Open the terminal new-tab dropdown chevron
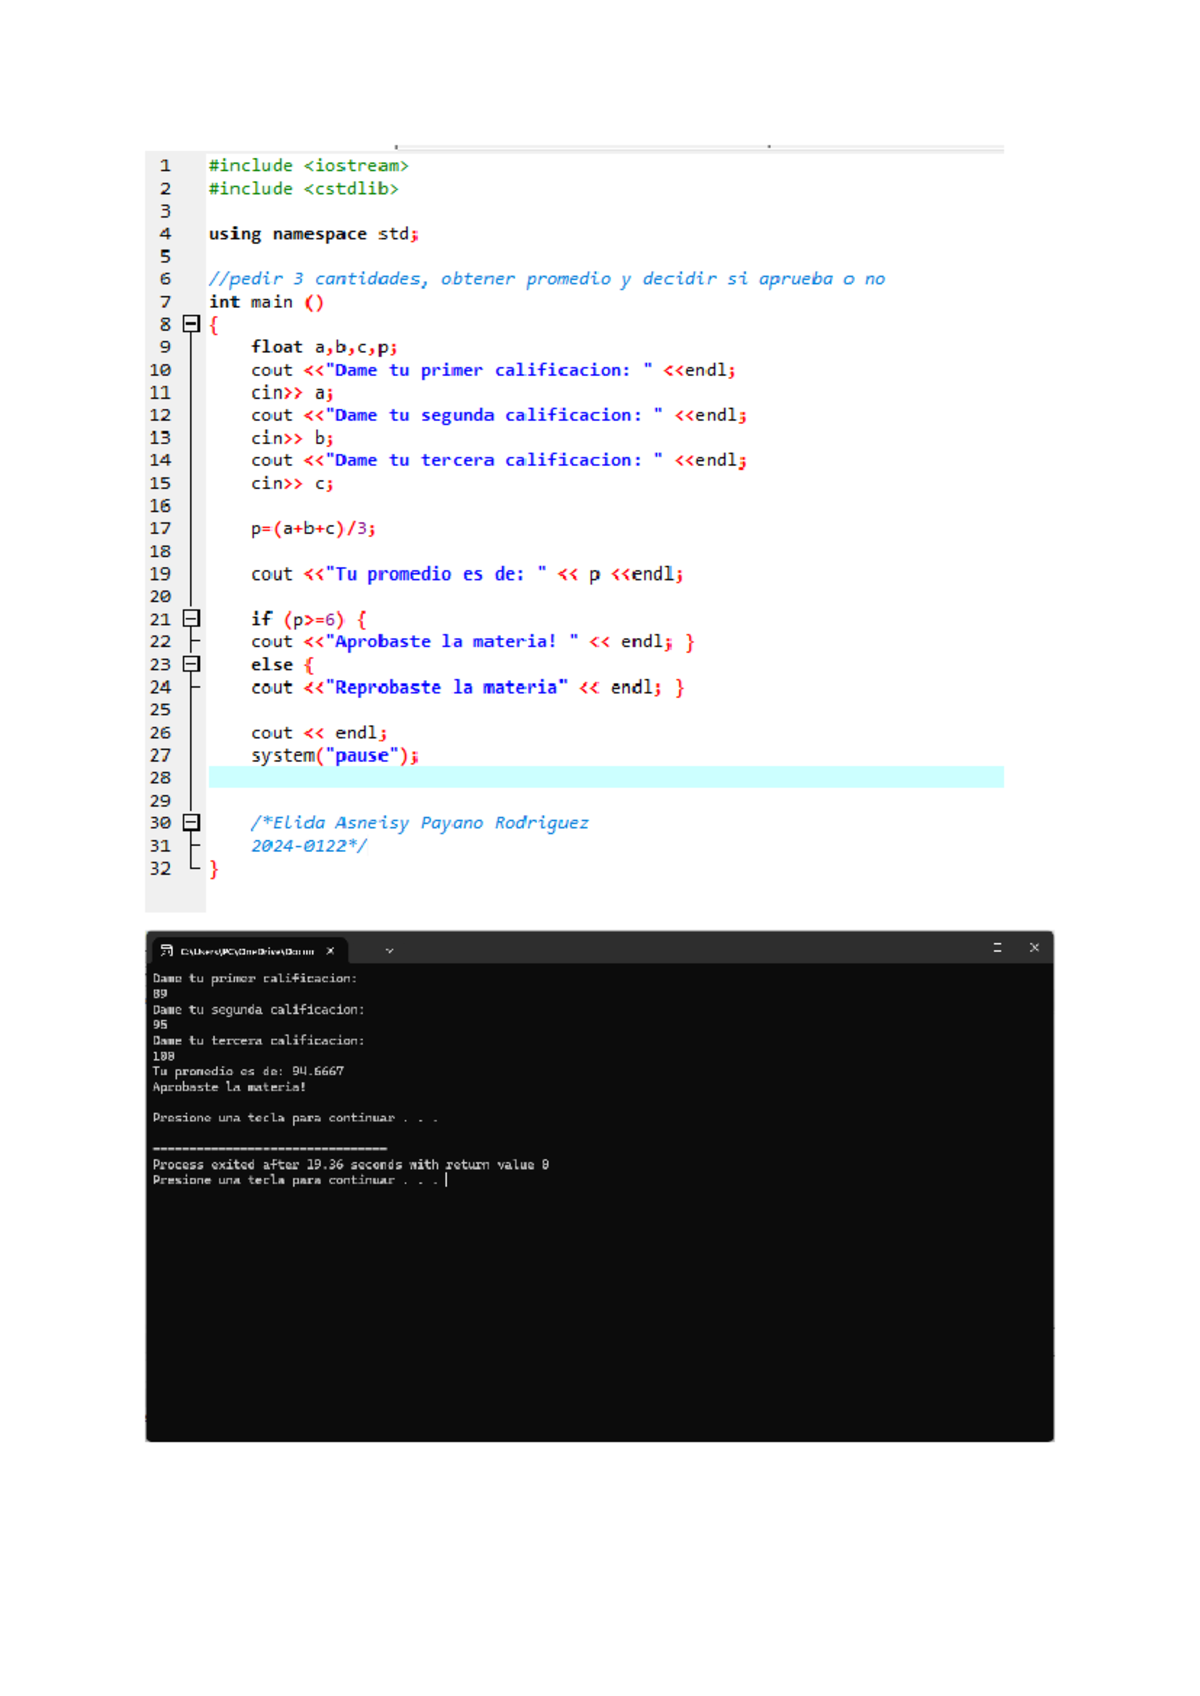1200x1696 pixels. point(389,951)
